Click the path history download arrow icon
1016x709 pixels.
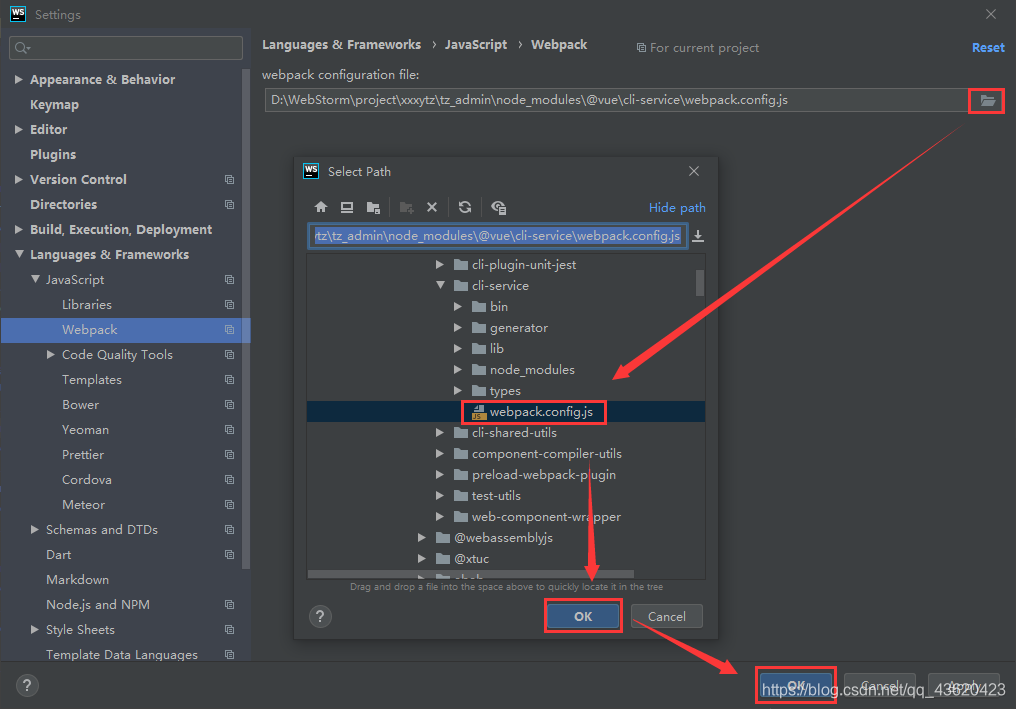698,236
